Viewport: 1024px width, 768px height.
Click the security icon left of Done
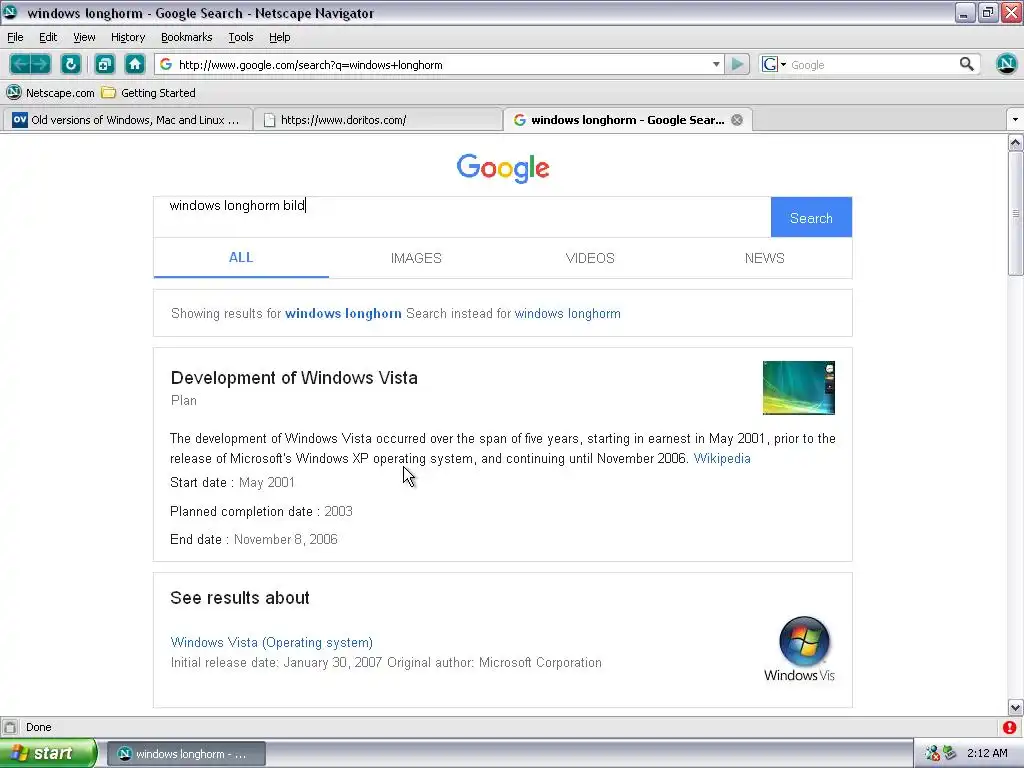click(10, 727)
